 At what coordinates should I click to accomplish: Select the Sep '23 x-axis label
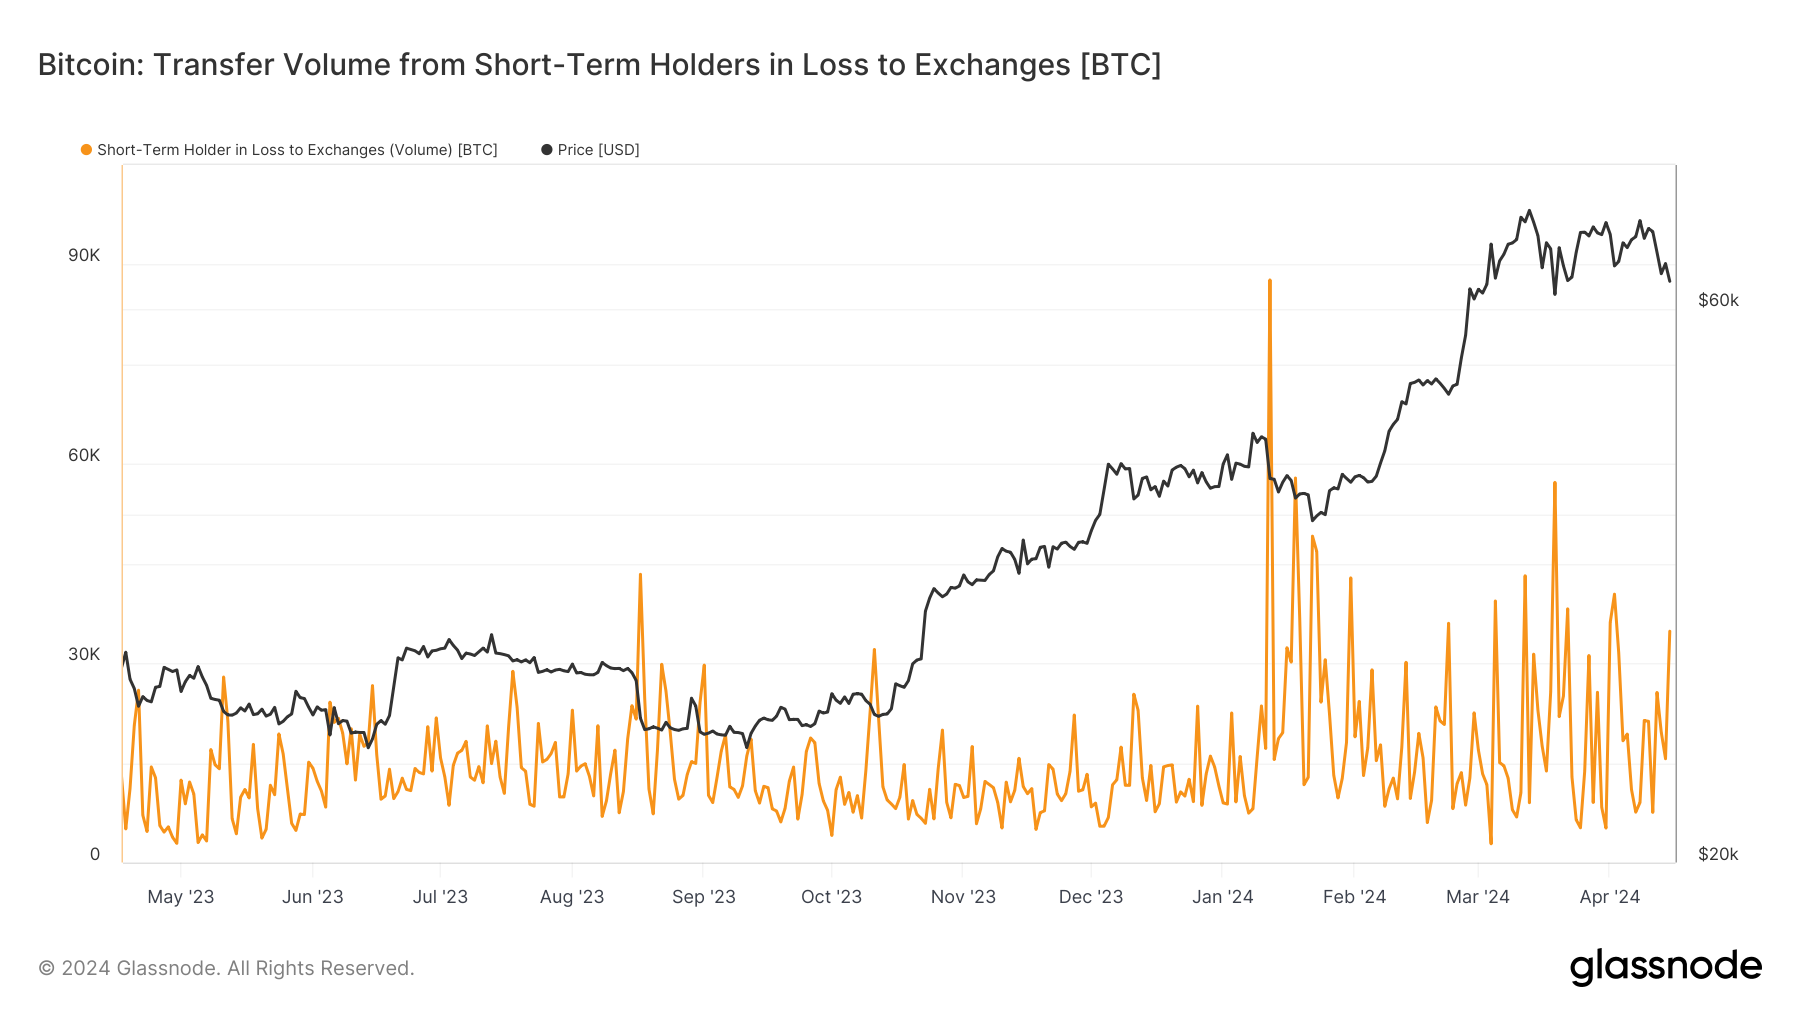[703, 897]
